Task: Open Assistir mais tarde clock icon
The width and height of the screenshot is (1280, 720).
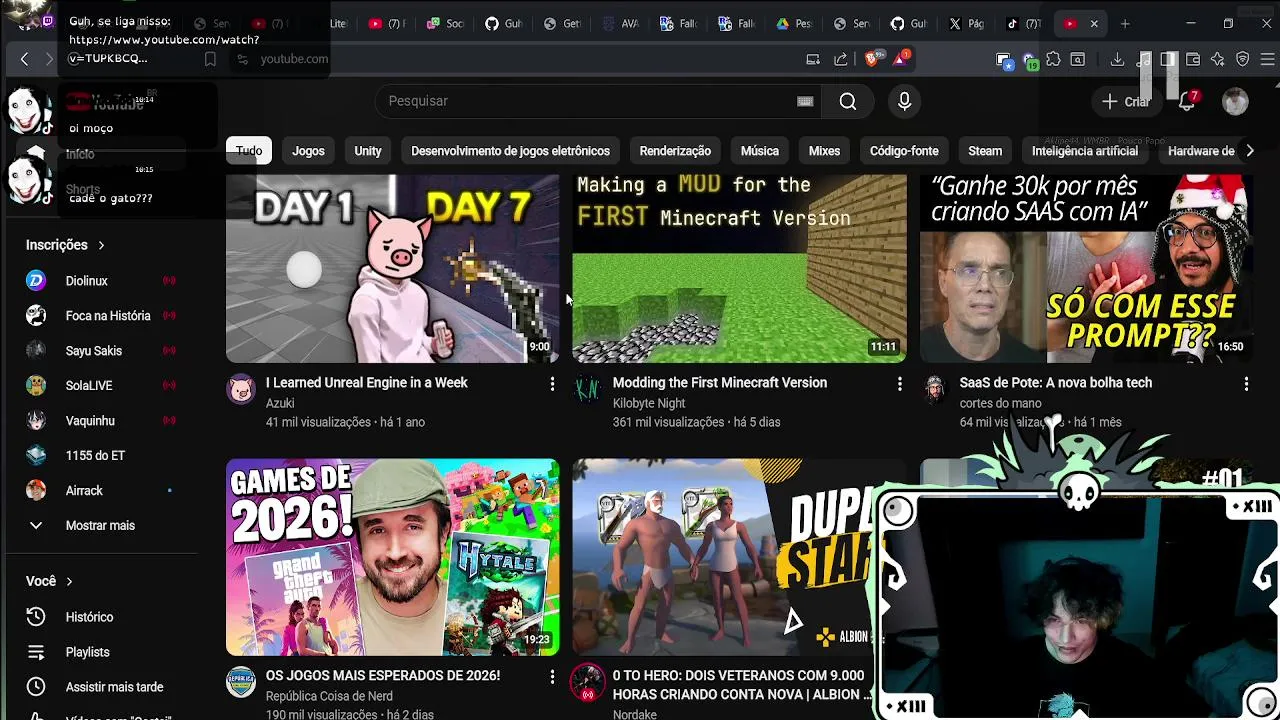Action: (36, 687)
